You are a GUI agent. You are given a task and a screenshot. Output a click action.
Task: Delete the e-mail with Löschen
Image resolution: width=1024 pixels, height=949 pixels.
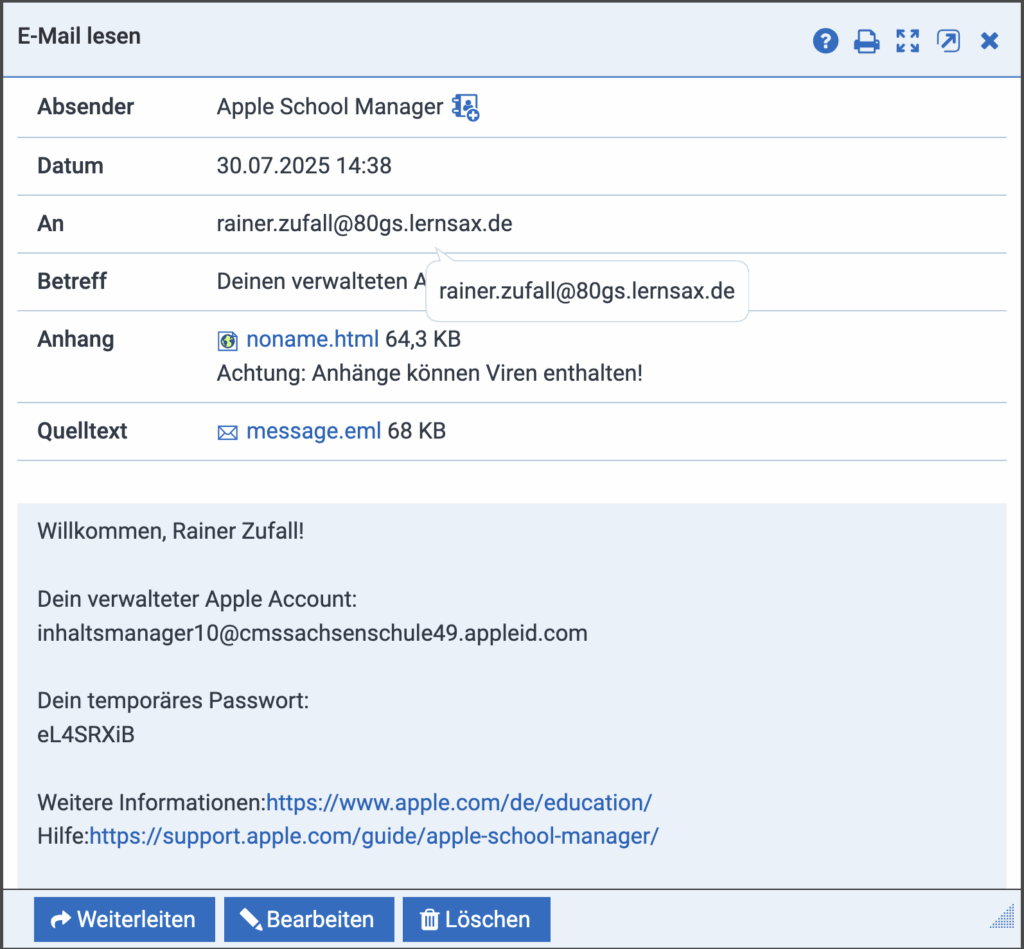[x=477, y=920]
